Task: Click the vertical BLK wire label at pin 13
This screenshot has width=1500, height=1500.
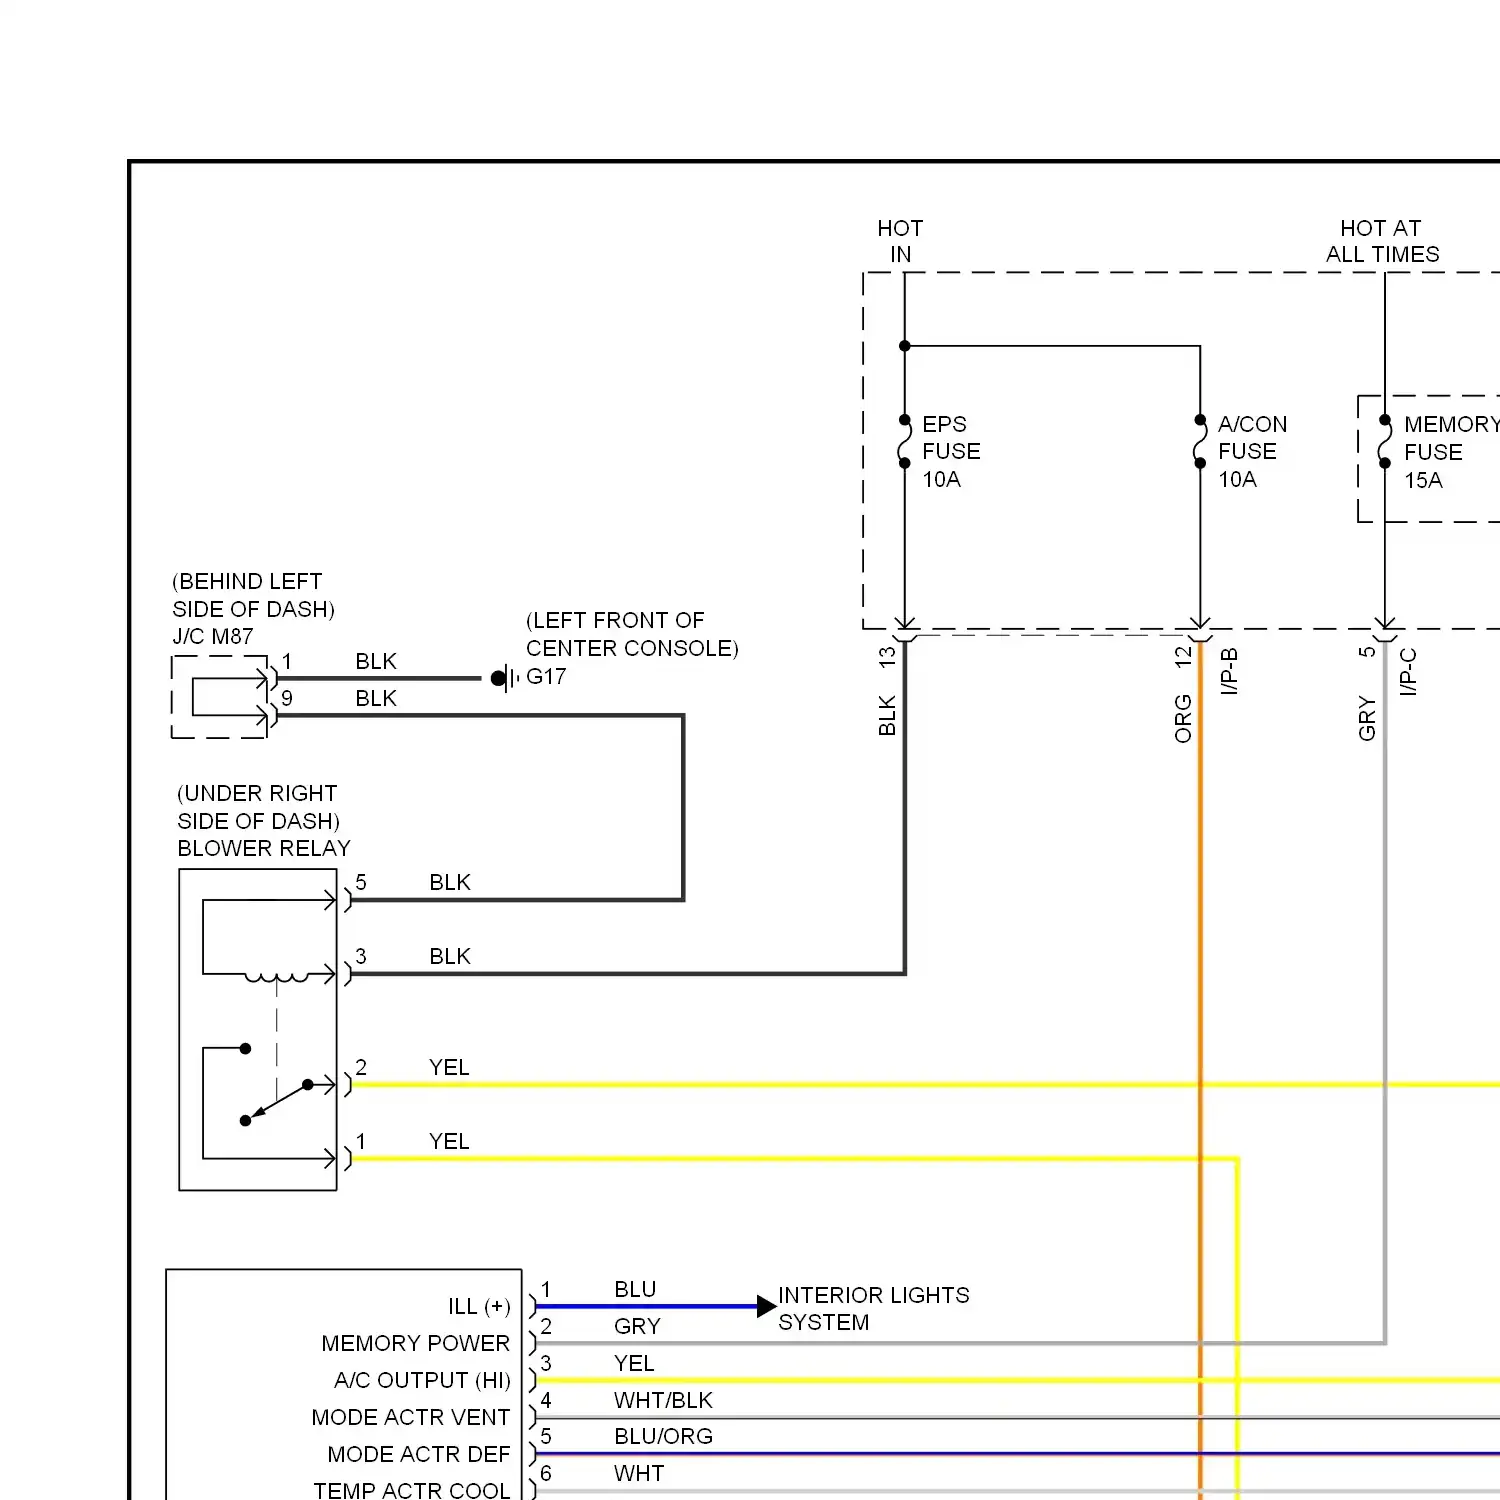Action: pos(887,716)
